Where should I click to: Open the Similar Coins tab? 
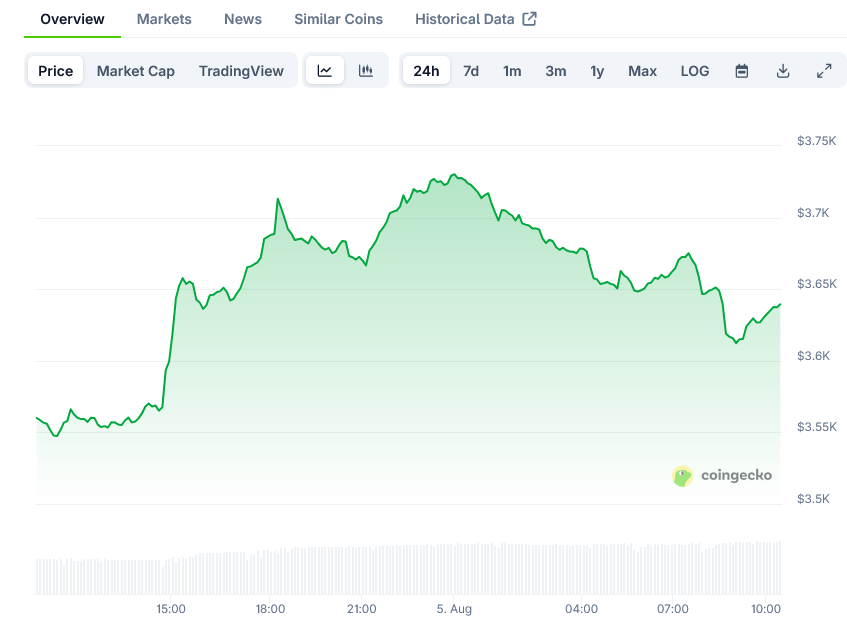click(338, 19)
